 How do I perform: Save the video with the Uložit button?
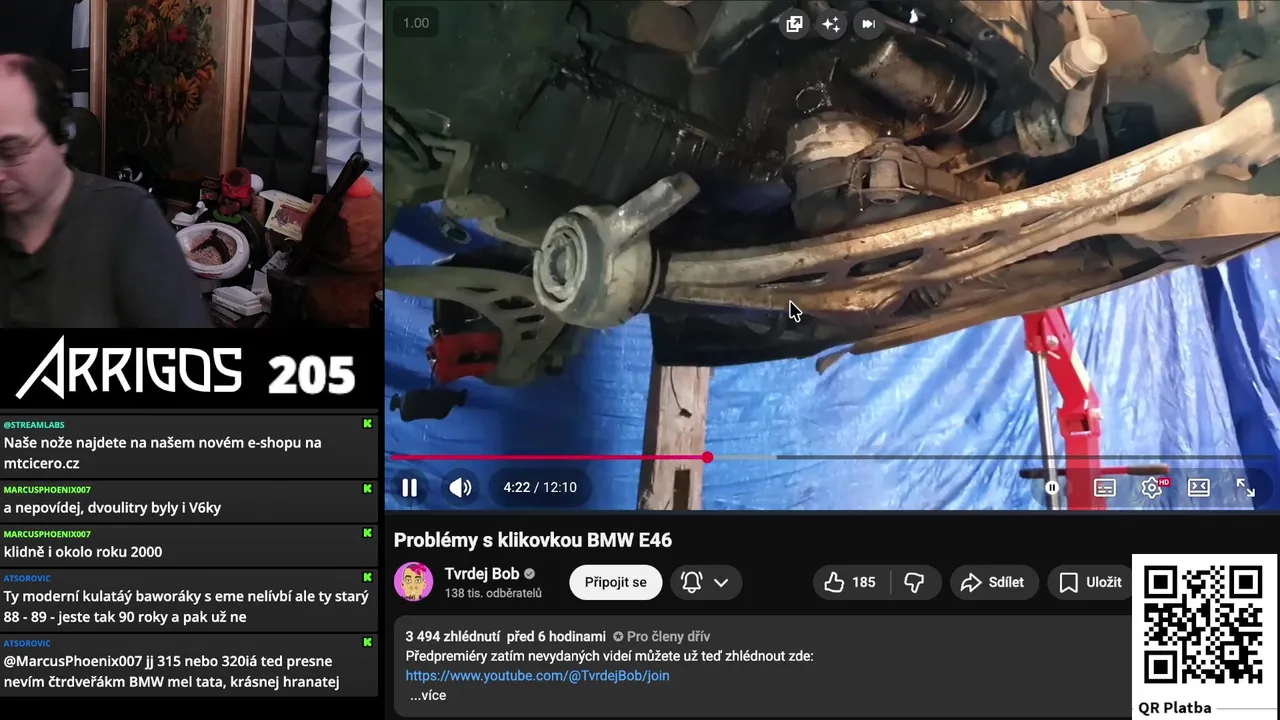pos(1090,582)
